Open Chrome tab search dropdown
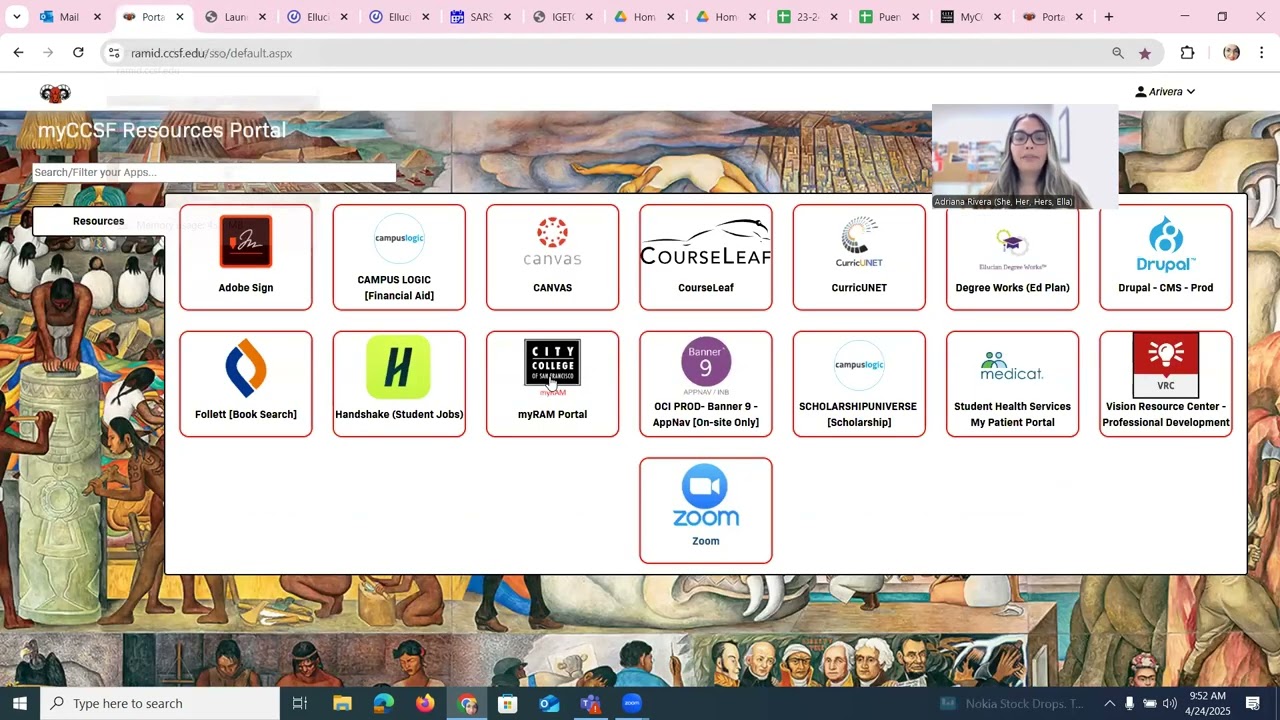The width and height of the screenshot is (1280, 720). coord(16,17)
